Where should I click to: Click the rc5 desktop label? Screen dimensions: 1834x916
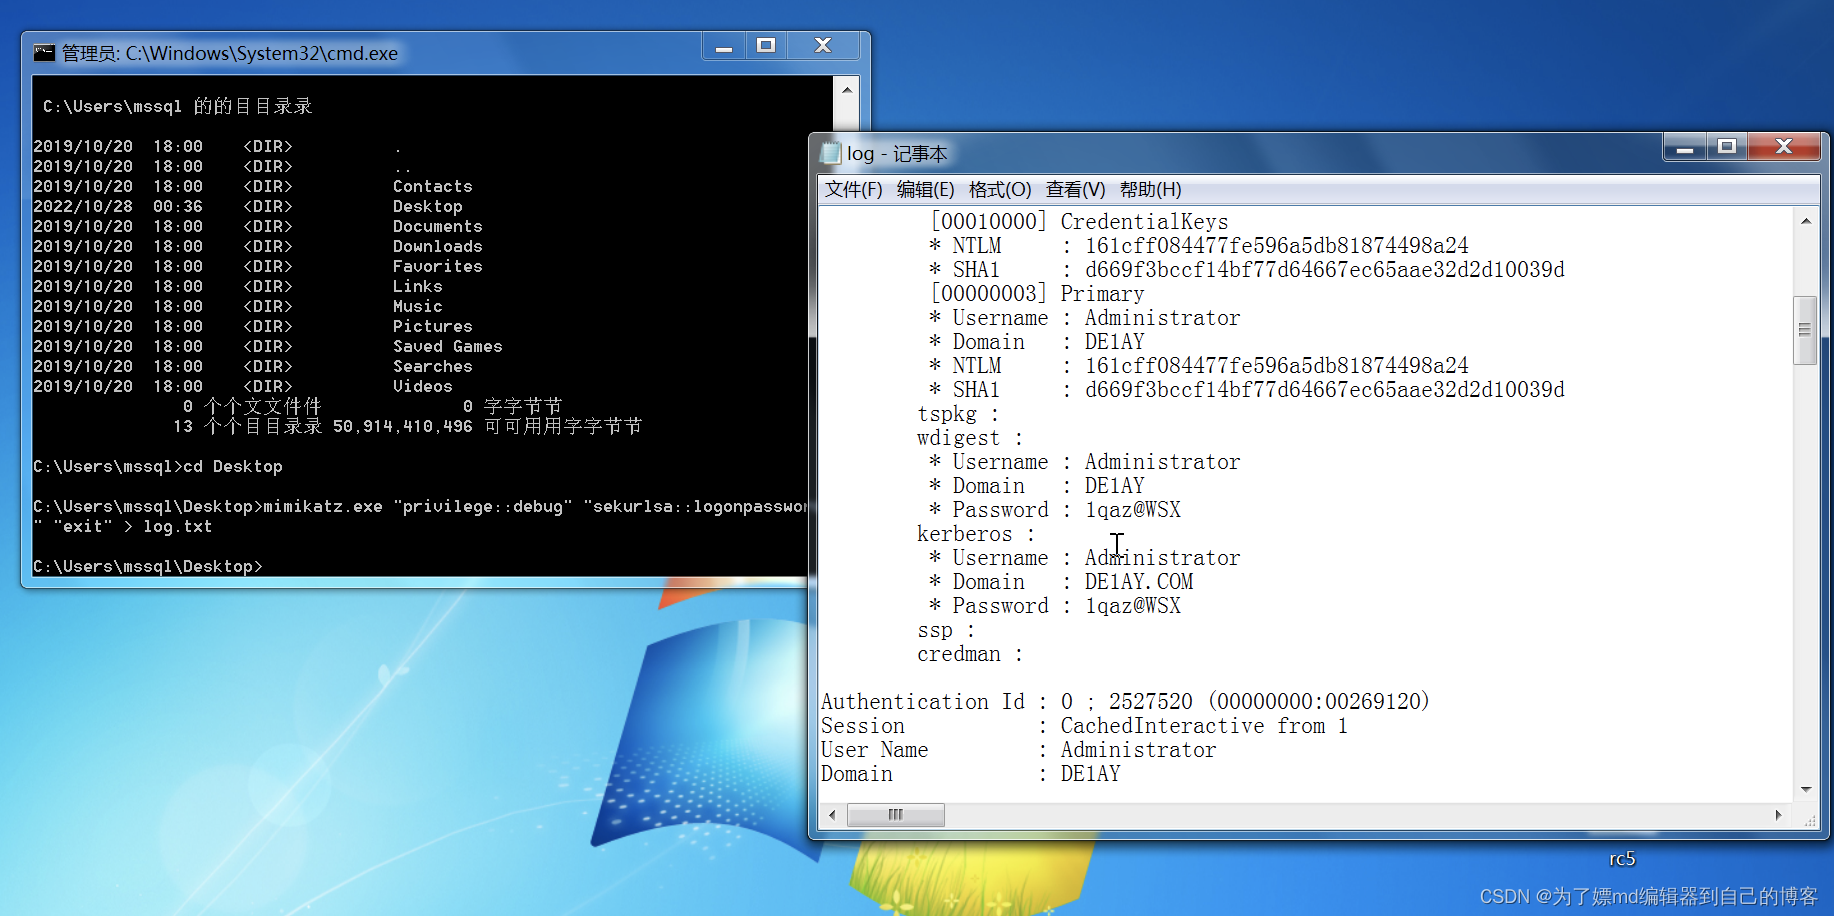[x=1622, y=859]
